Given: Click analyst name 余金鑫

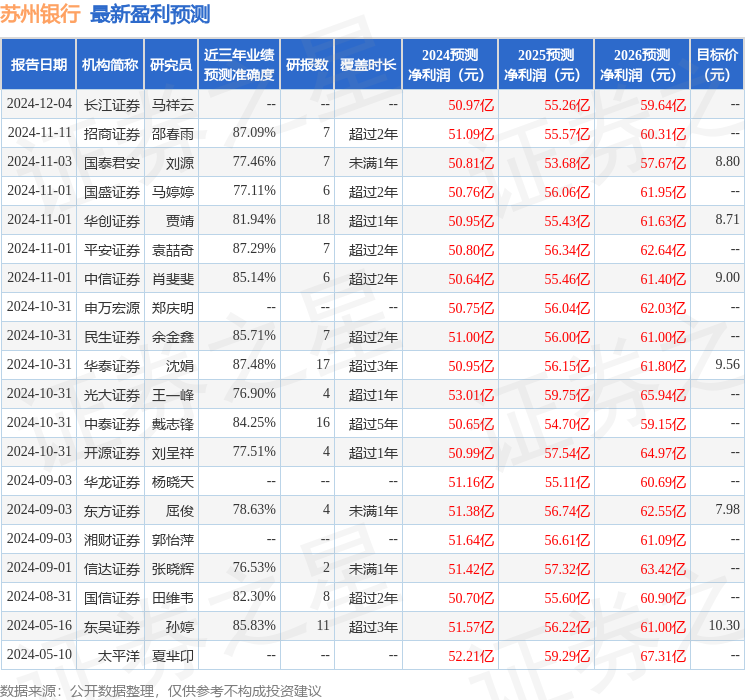Looking at the screenshot, I should click(x=172, y=337).
